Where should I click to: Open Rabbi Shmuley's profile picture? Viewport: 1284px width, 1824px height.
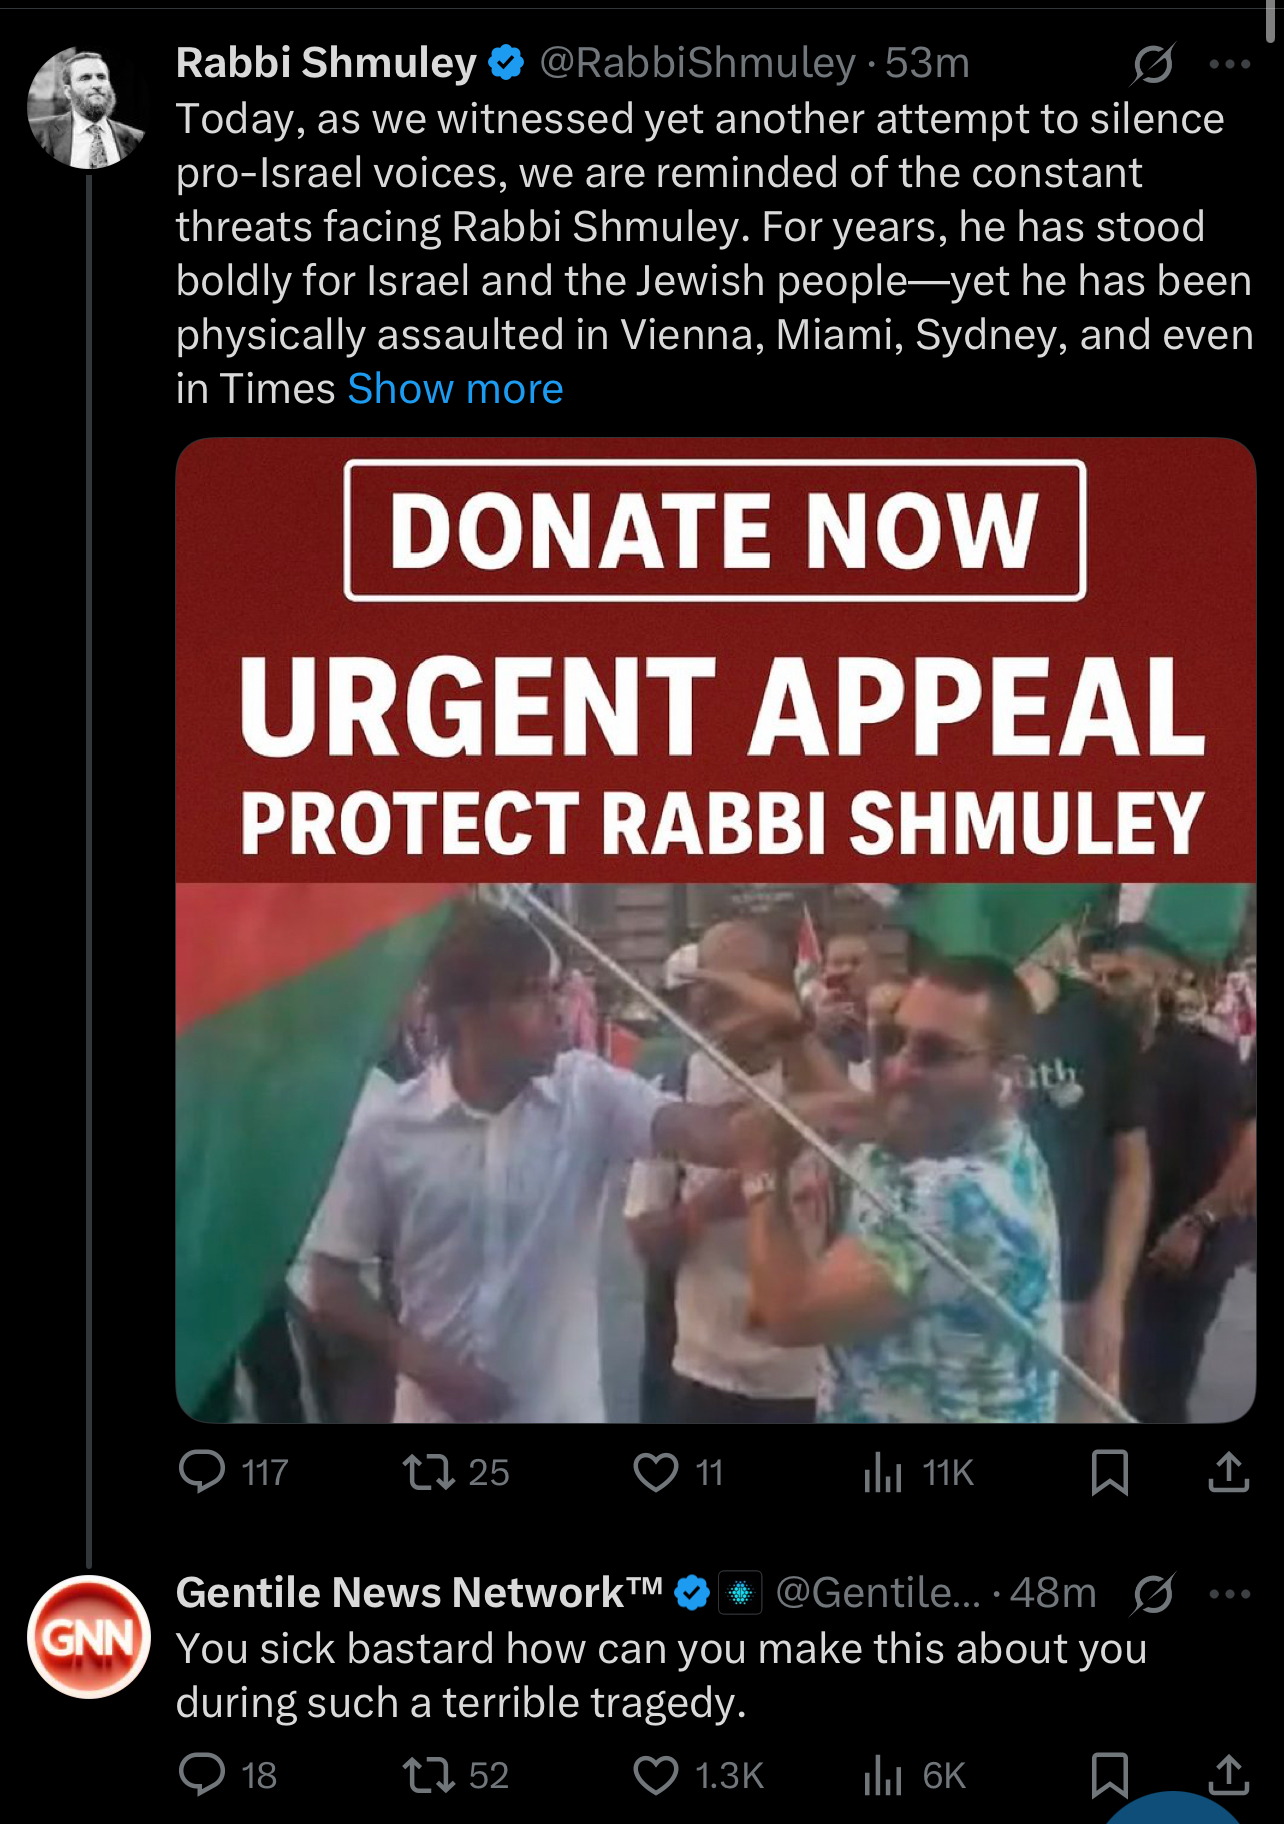pos(89,107)
